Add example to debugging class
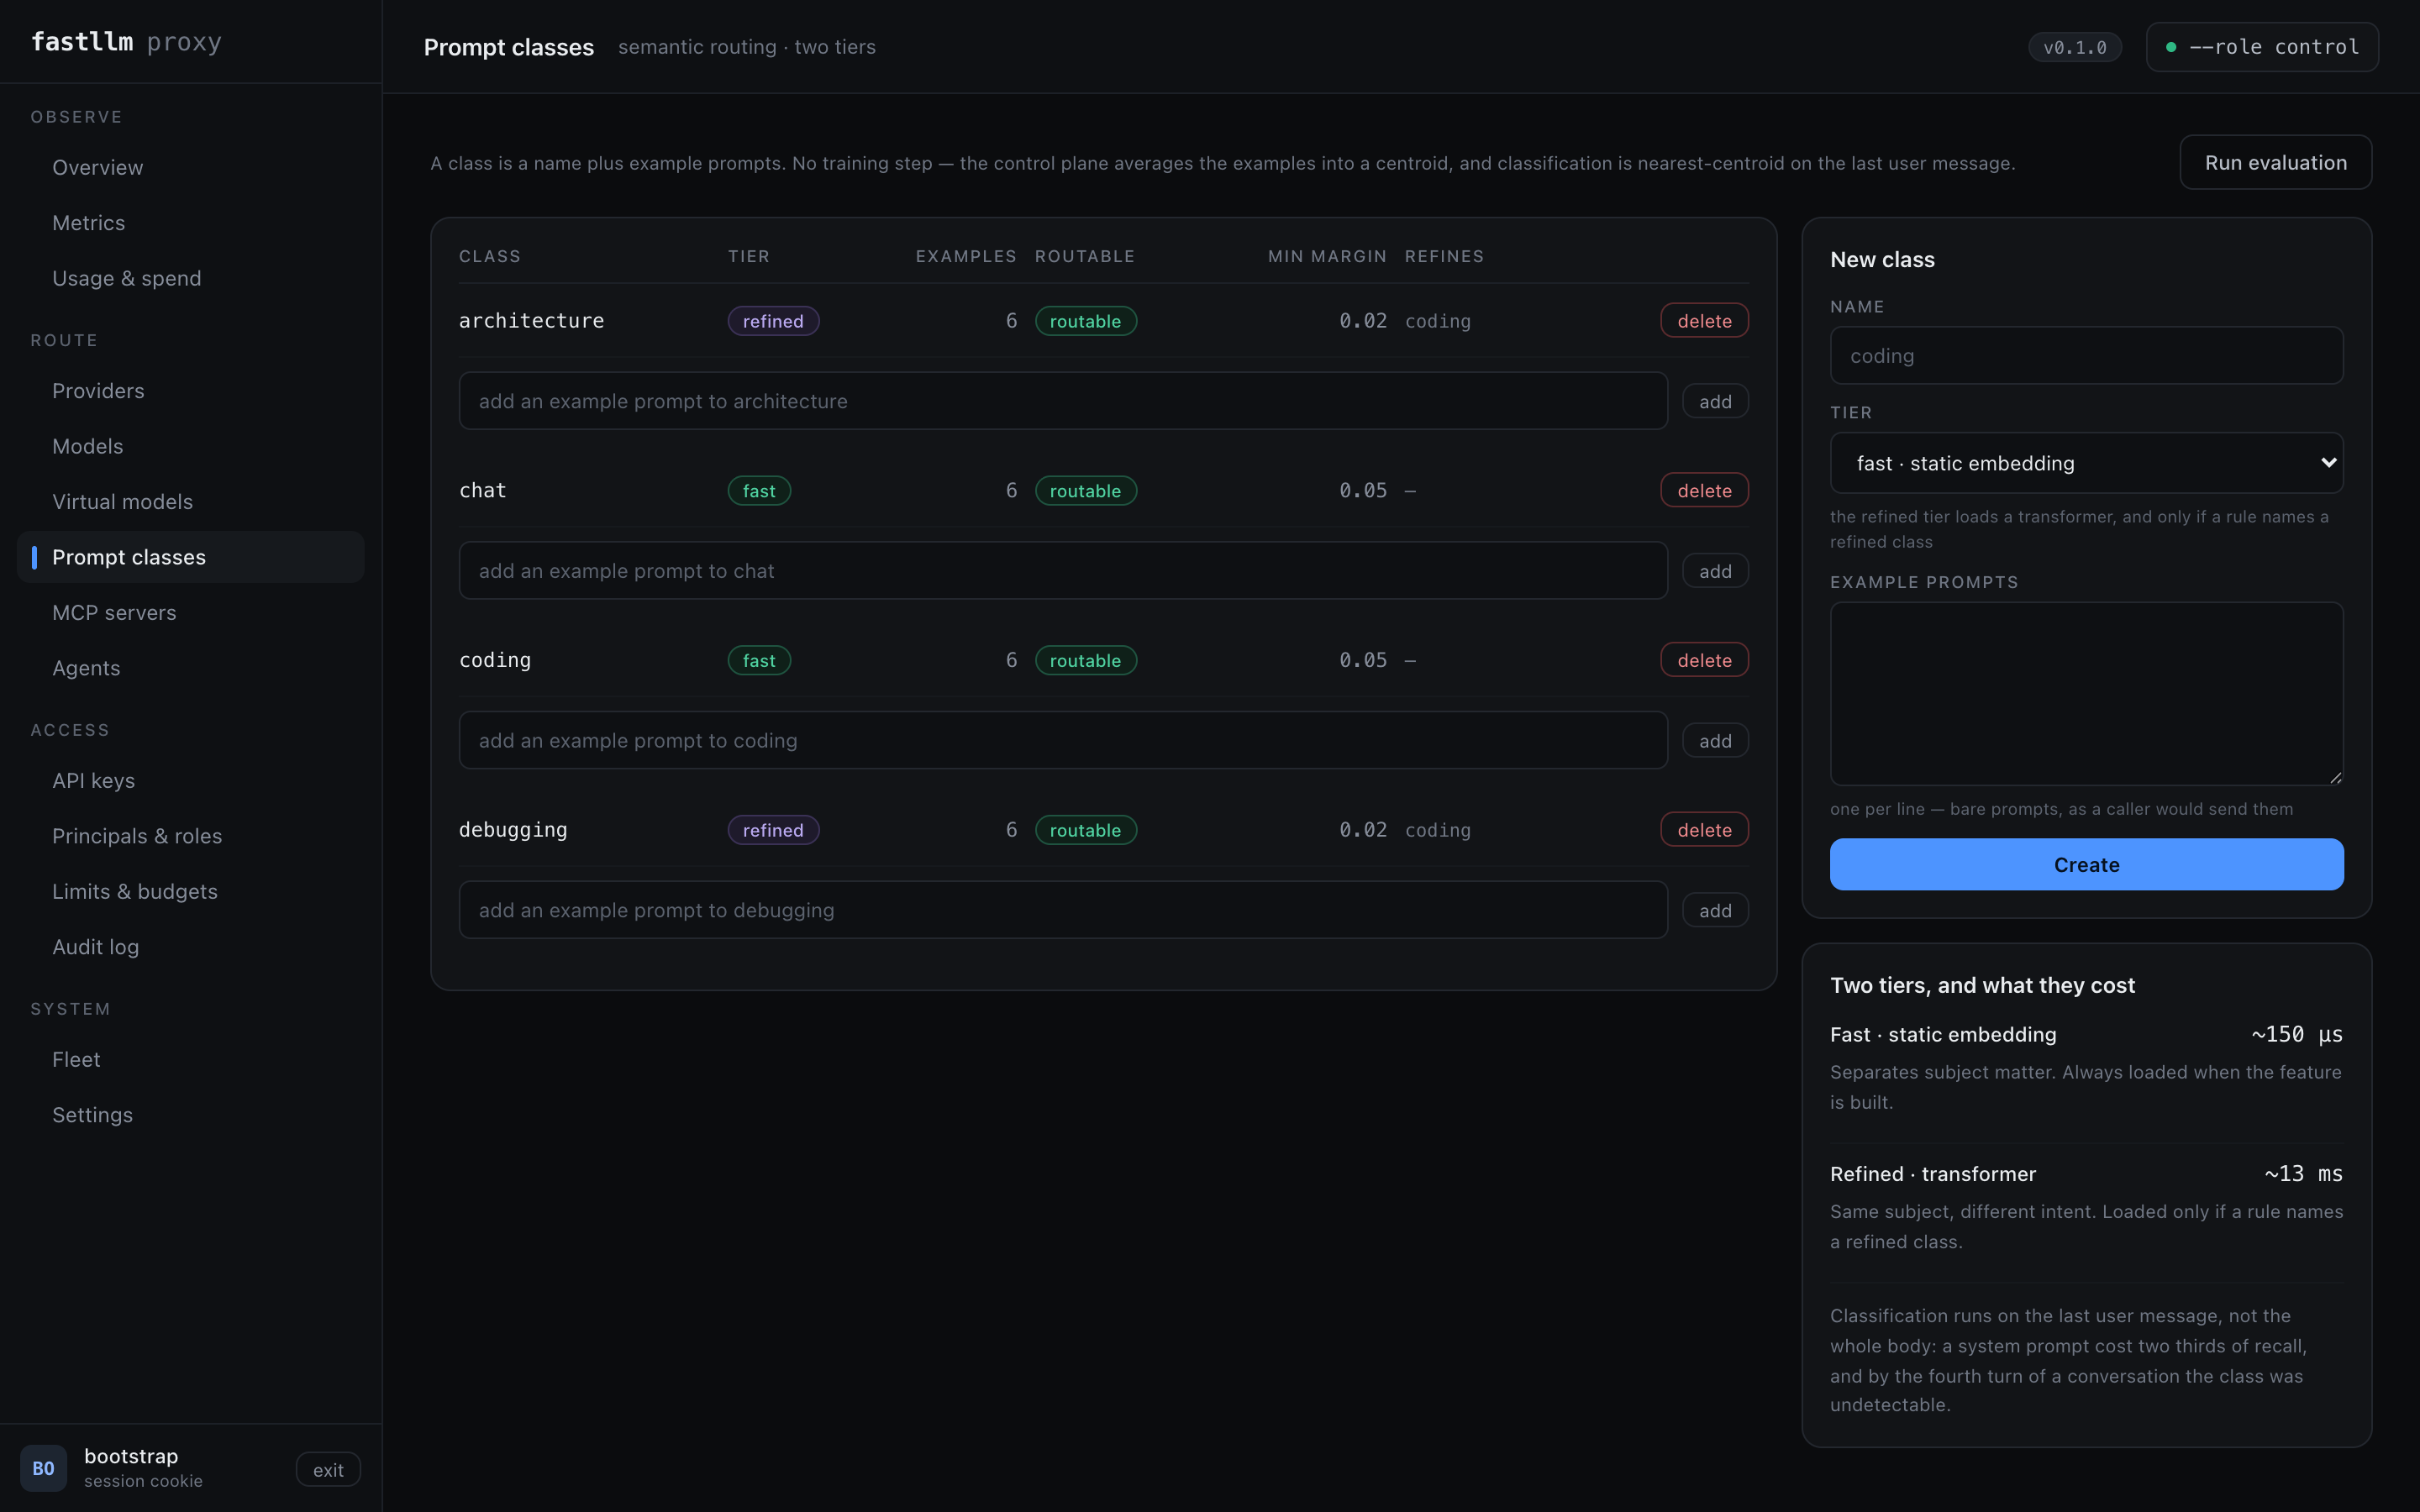The image size is (2420, 1512). coord(1715,910)
